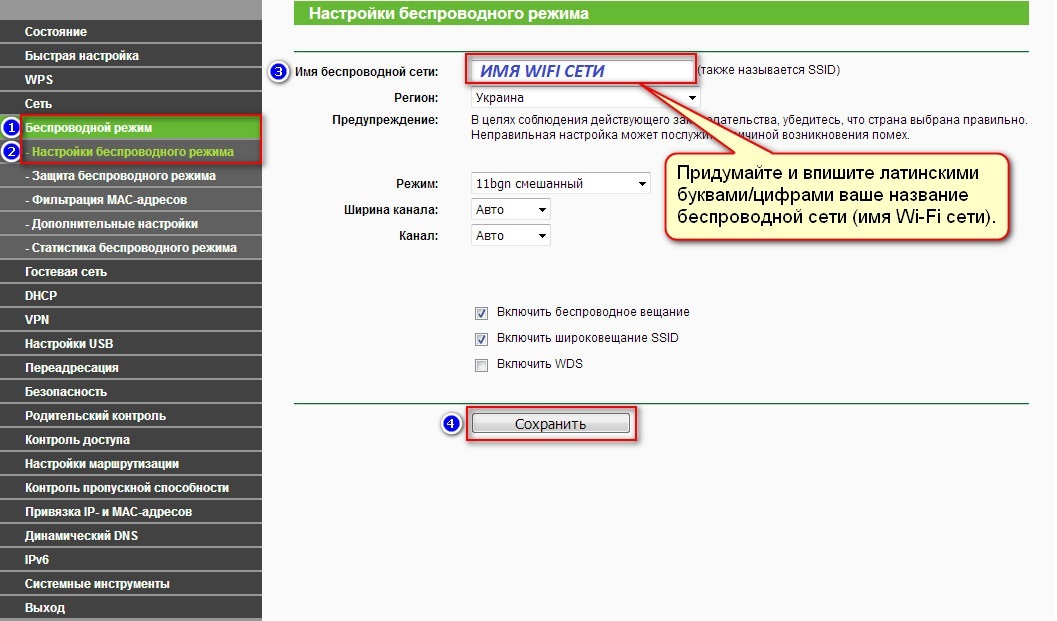Image resolution: width=1057 pixels, height=621 pixels.
Task: Open the DHCP menu item
Action: point(131,295)
